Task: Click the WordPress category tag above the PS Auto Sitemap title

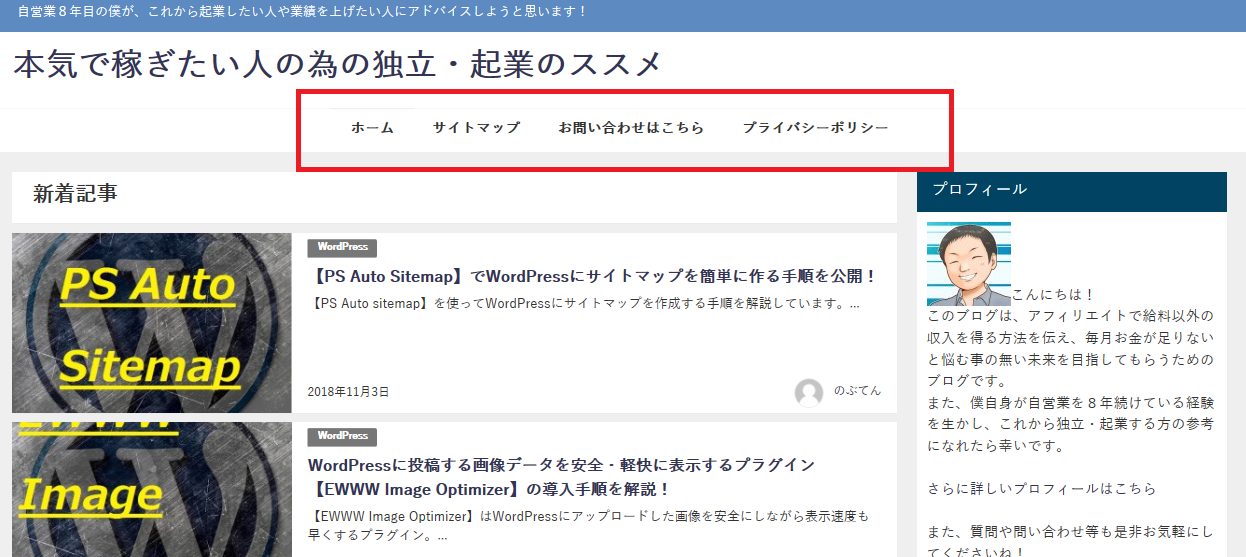Action: click(x=342, y=247)
